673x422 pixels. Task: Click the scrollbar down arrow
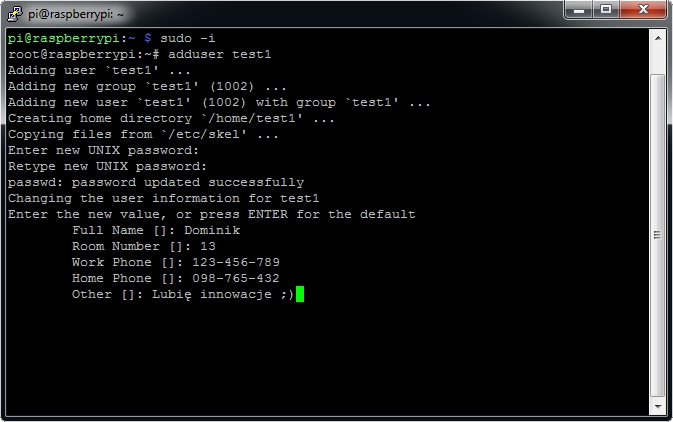pyautogui.click(x=658, y=403)
